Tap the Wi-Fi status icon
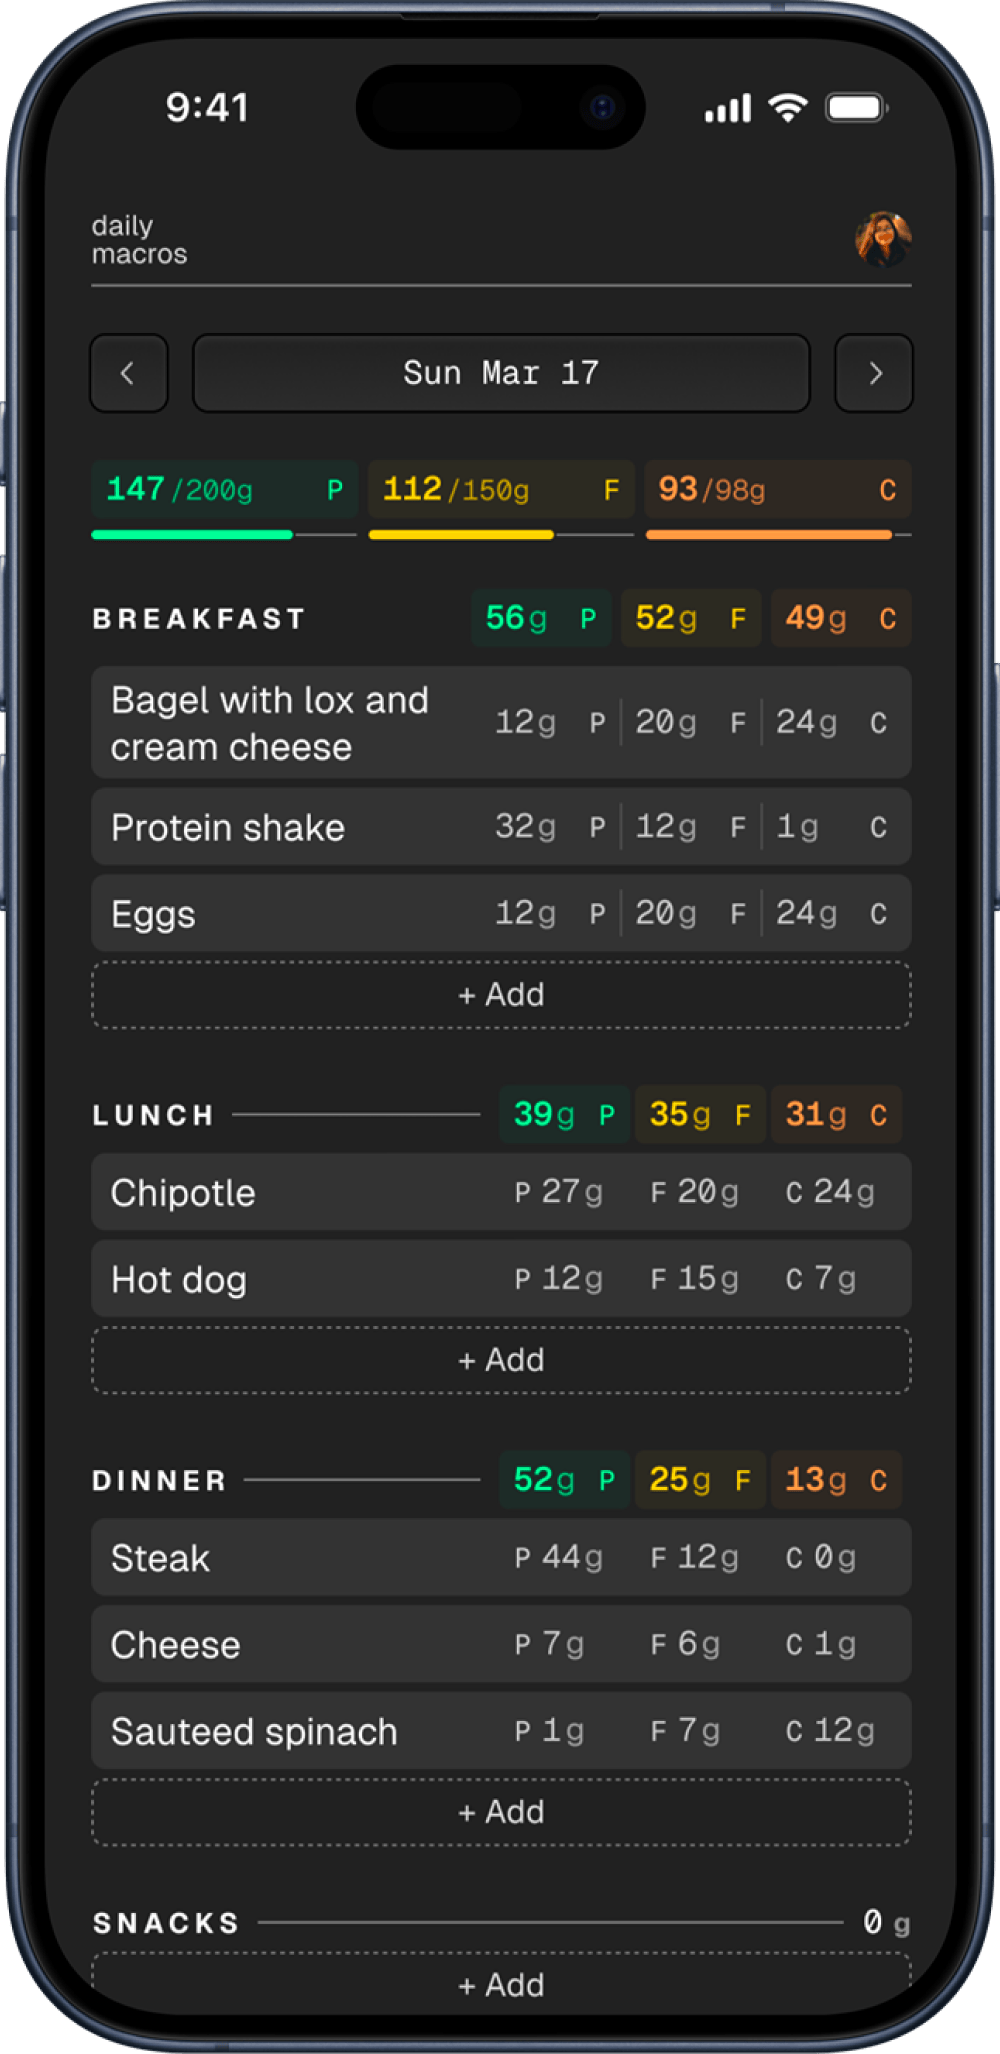The image size is (1000, 2054). [x=788, y=107]
